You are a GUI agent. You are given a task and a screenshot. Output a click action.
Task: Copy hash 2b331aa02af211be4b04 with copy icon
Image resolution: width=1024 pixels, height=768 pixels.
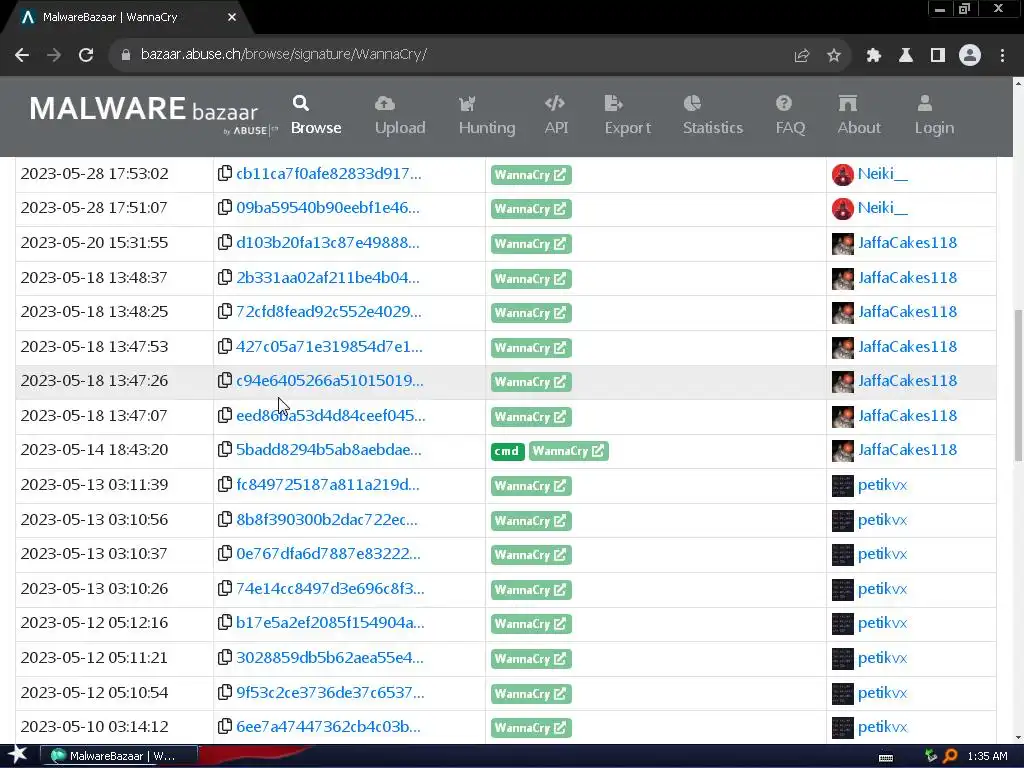225,277
